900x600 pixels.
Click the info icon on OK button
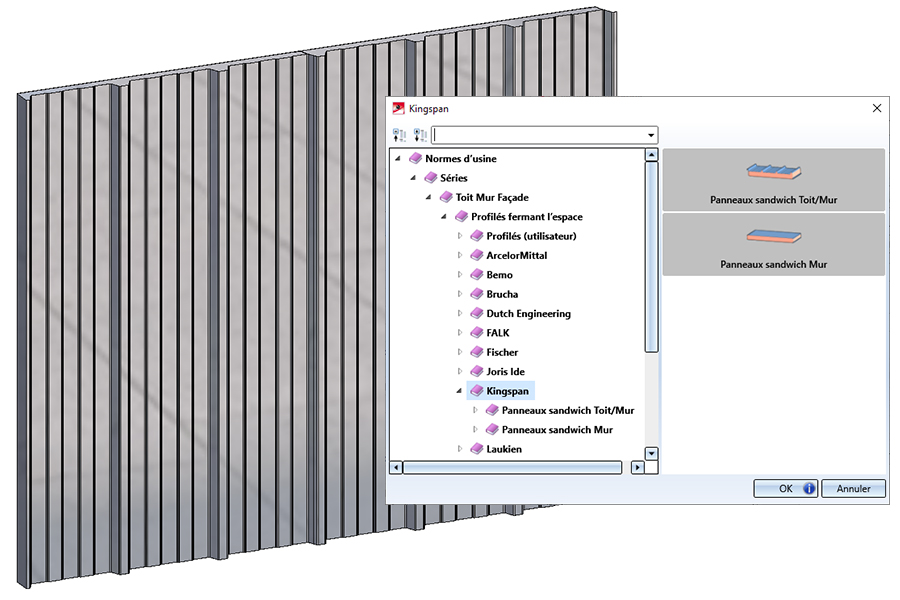point(809,489)
